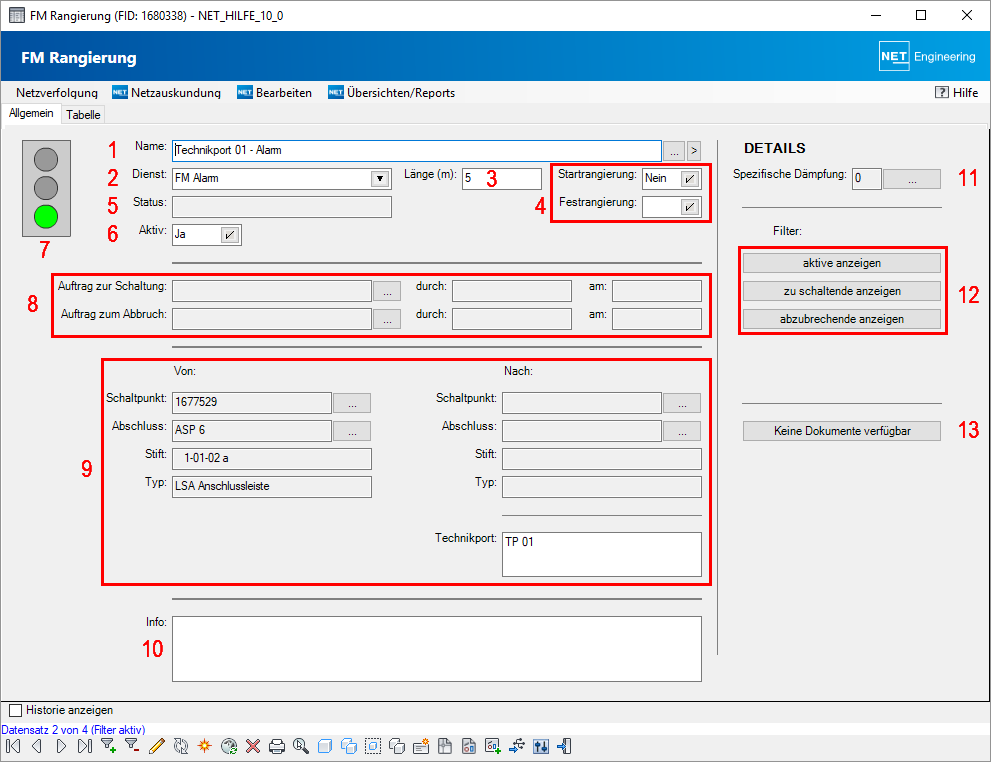Click the double blue cubes icon

click(x=349, y=746)
